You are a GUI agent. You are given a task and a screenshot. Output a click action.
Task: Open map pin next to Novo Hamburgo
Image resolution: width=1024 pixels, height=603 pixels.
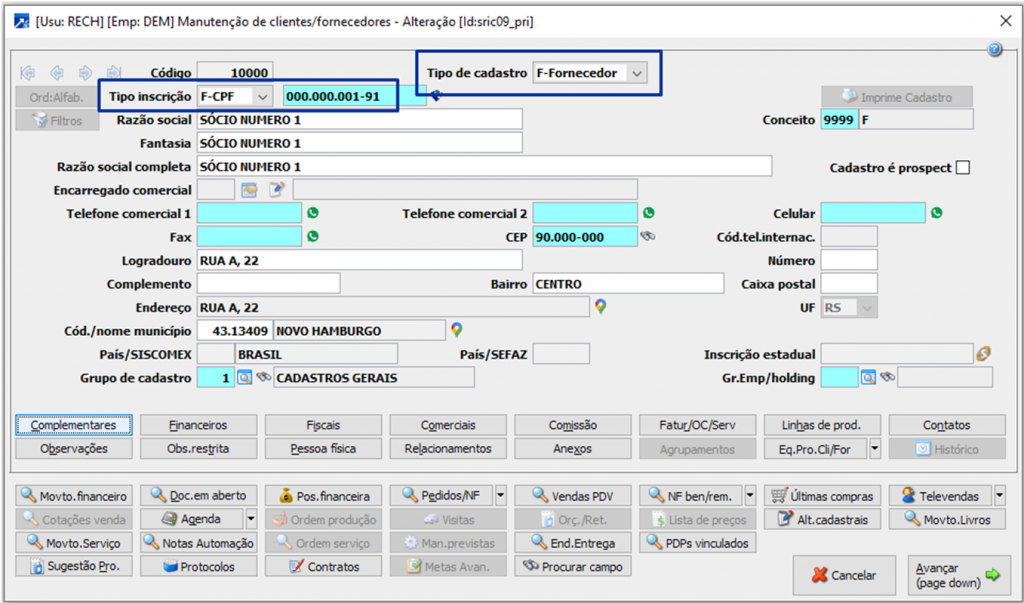click(456, 330)
